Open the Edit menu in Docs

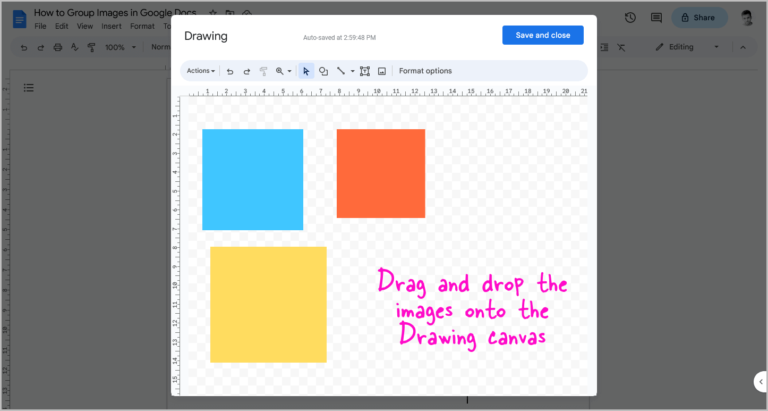[61, 26]
